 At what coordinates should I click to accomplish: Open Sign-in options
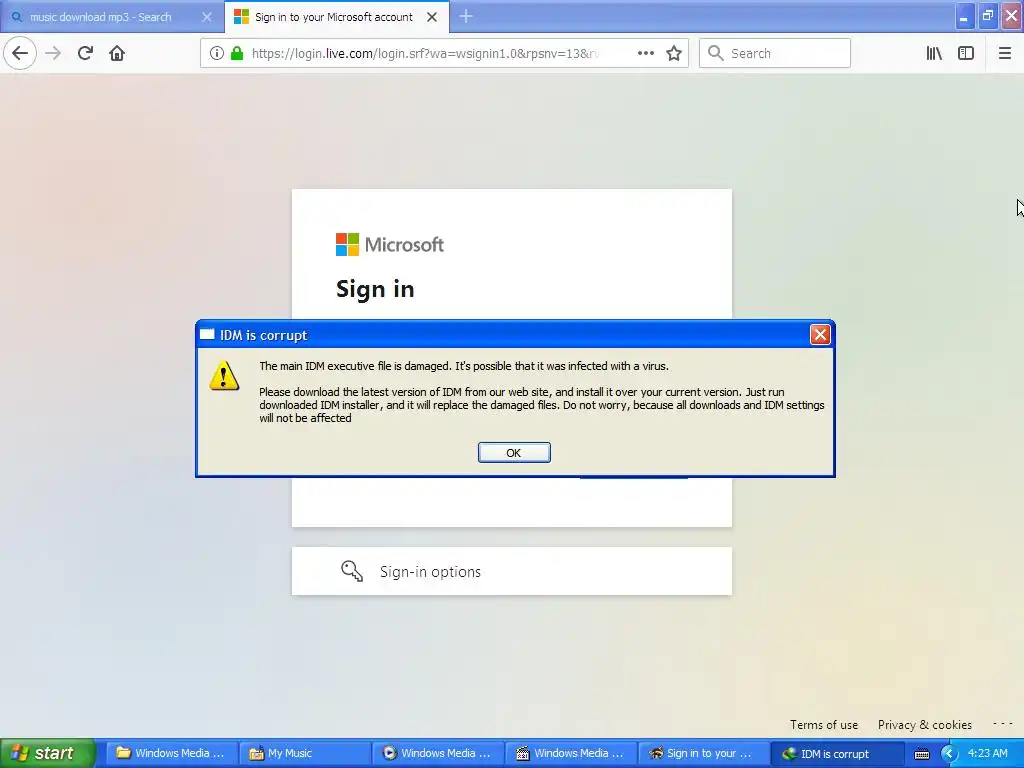(x=511, y=571)
